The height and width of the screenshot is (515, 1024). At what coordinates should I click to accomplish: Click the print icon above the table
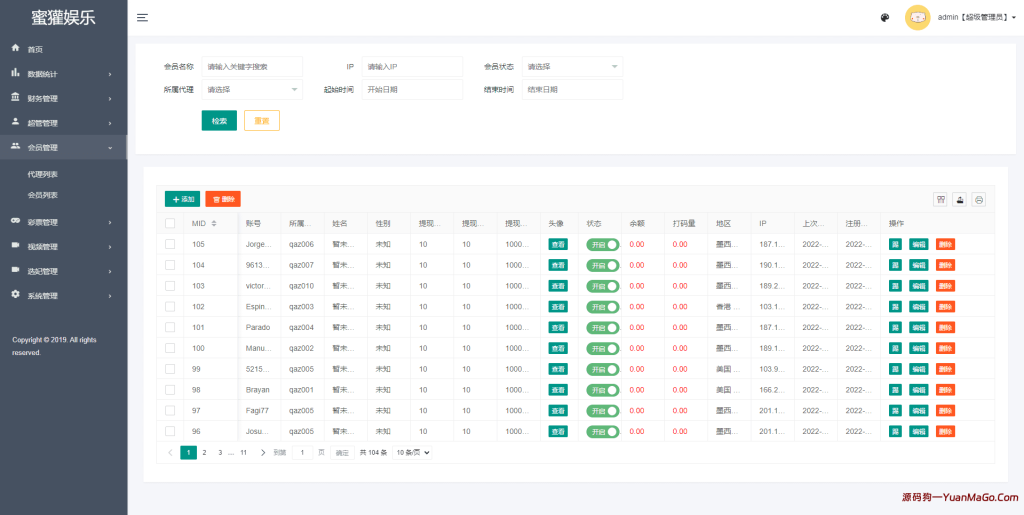coord(979,199)
